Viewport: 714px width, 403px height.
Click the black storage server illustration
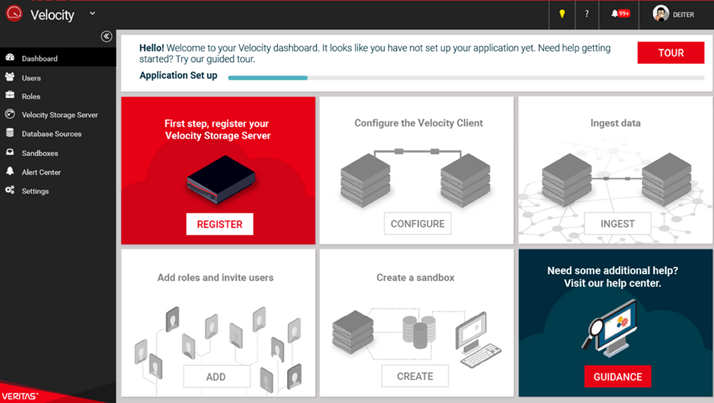coord(221,179)
